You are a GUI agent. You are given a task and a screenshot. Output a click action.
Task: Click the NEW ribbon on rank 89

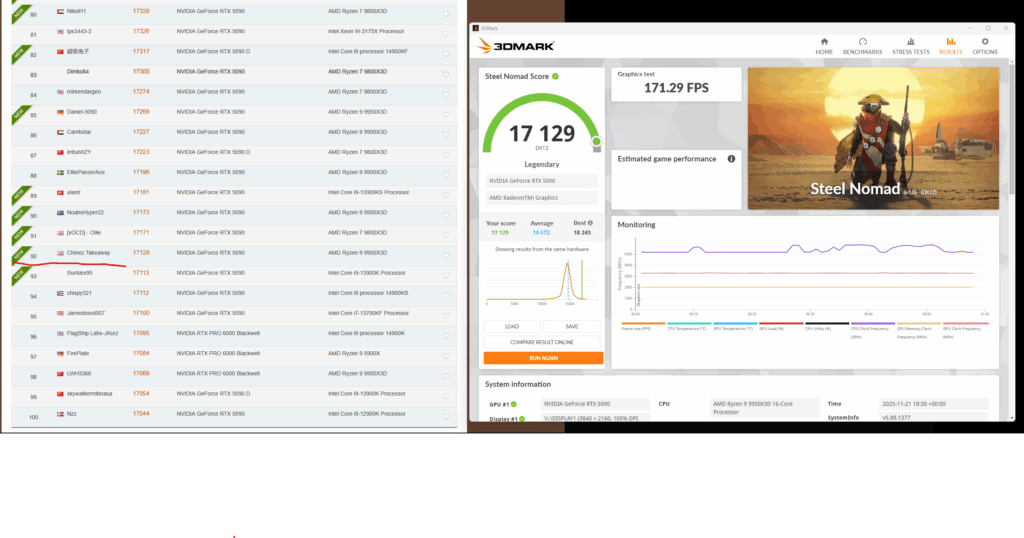tap(19, 195)
